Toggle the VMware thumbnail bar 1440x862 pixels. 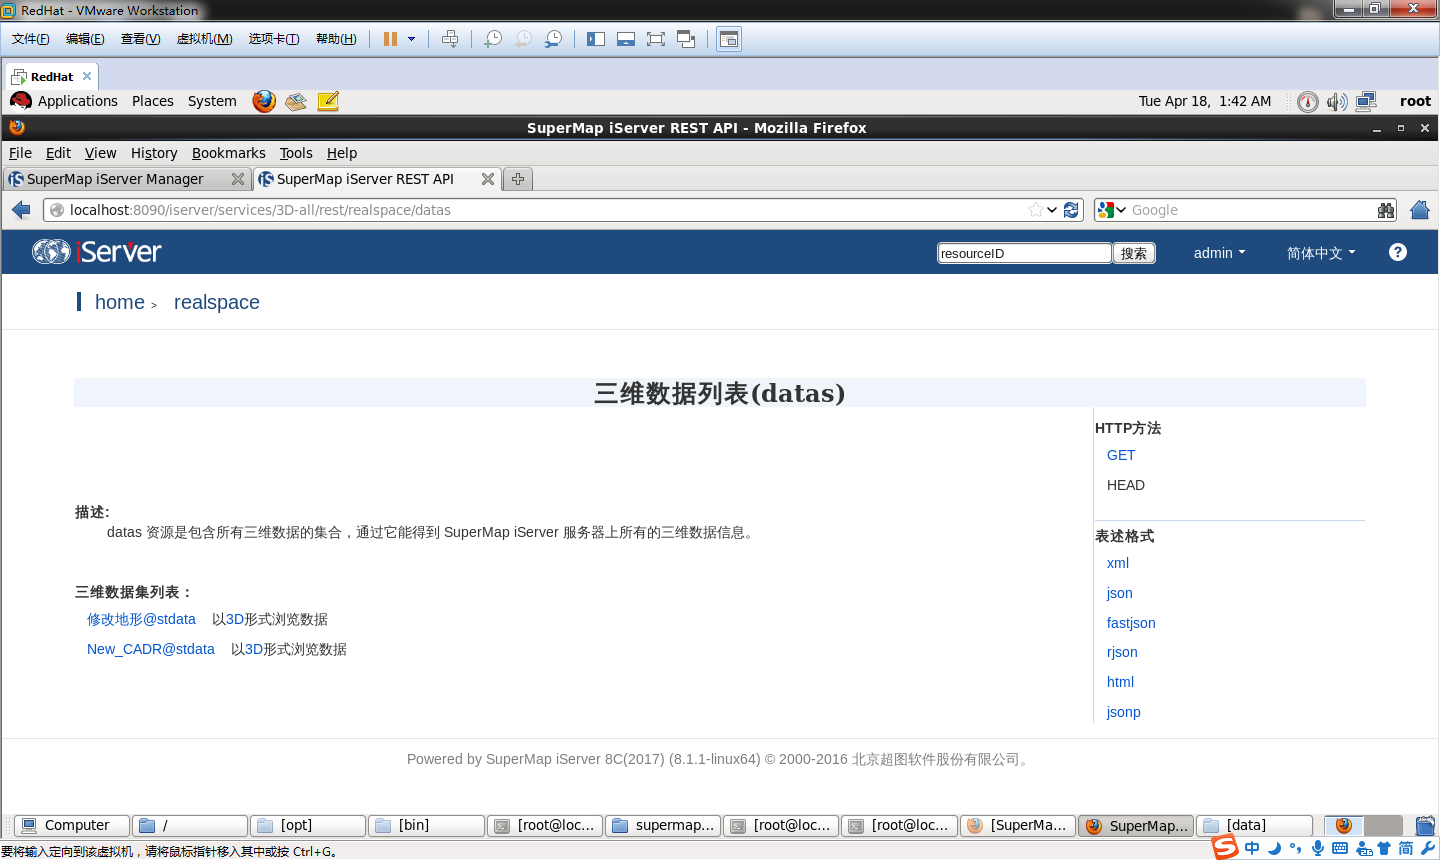click(x=626, y=39)
